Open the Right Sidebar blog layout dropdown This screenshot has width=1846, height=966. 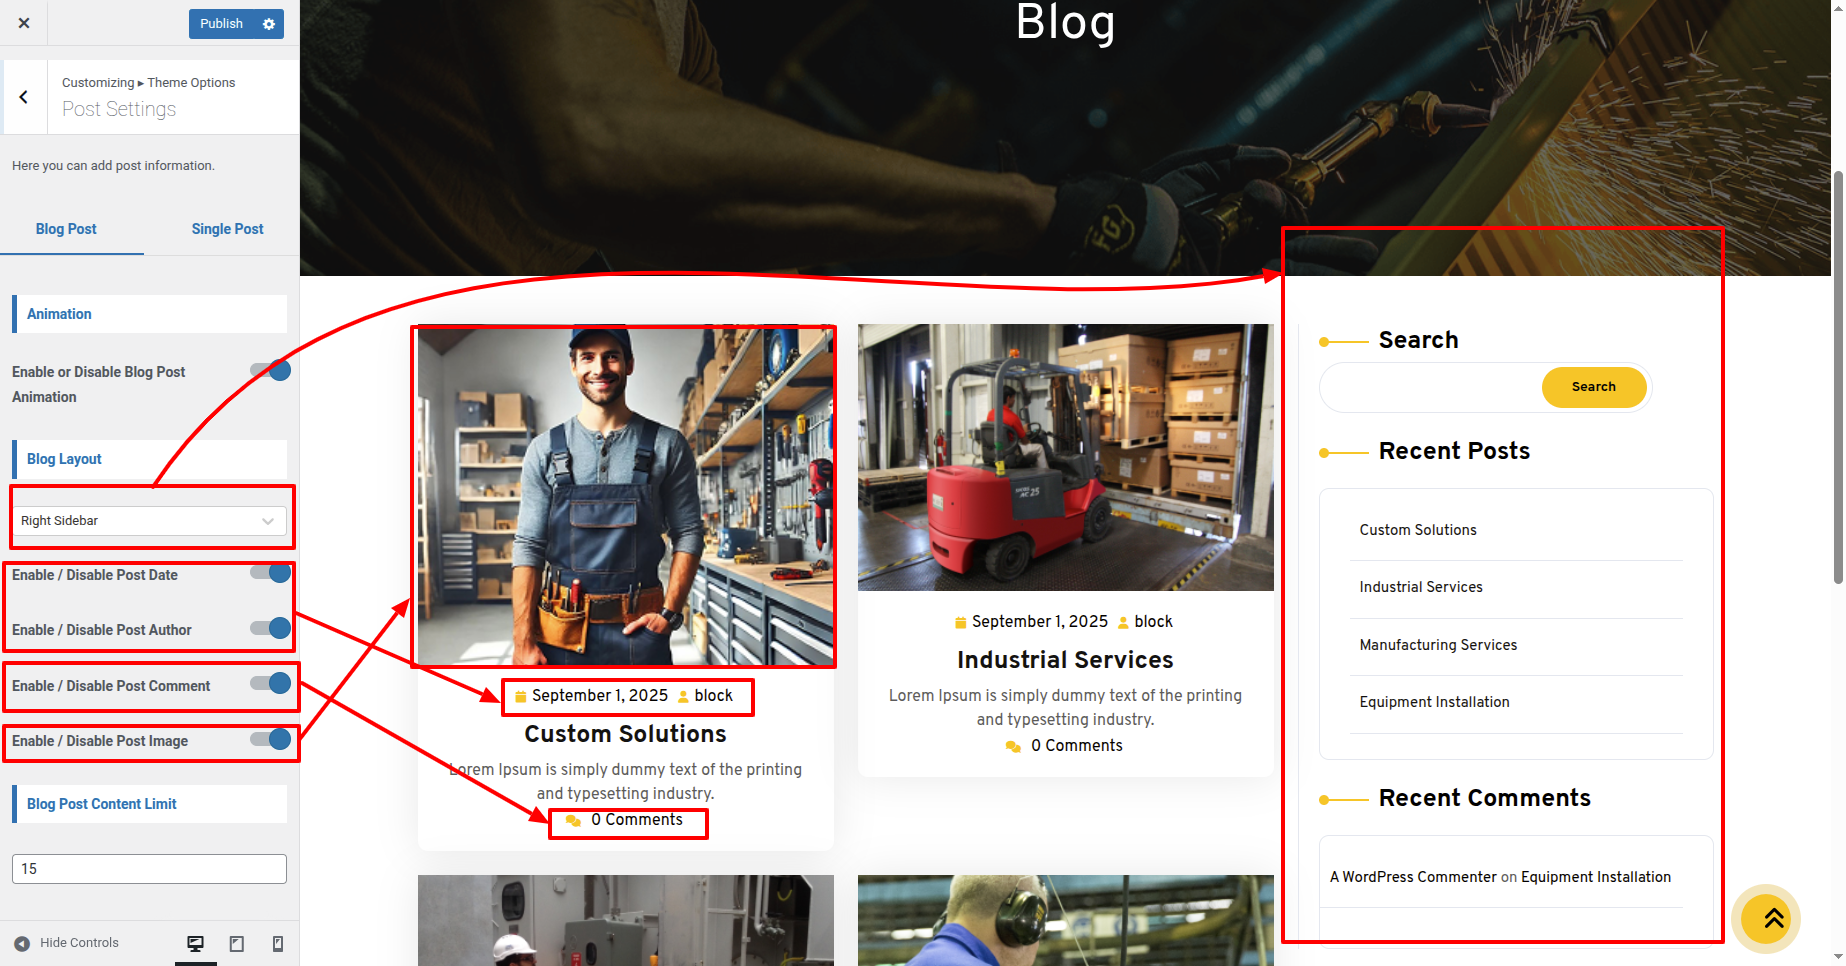[x=149, y=521]
